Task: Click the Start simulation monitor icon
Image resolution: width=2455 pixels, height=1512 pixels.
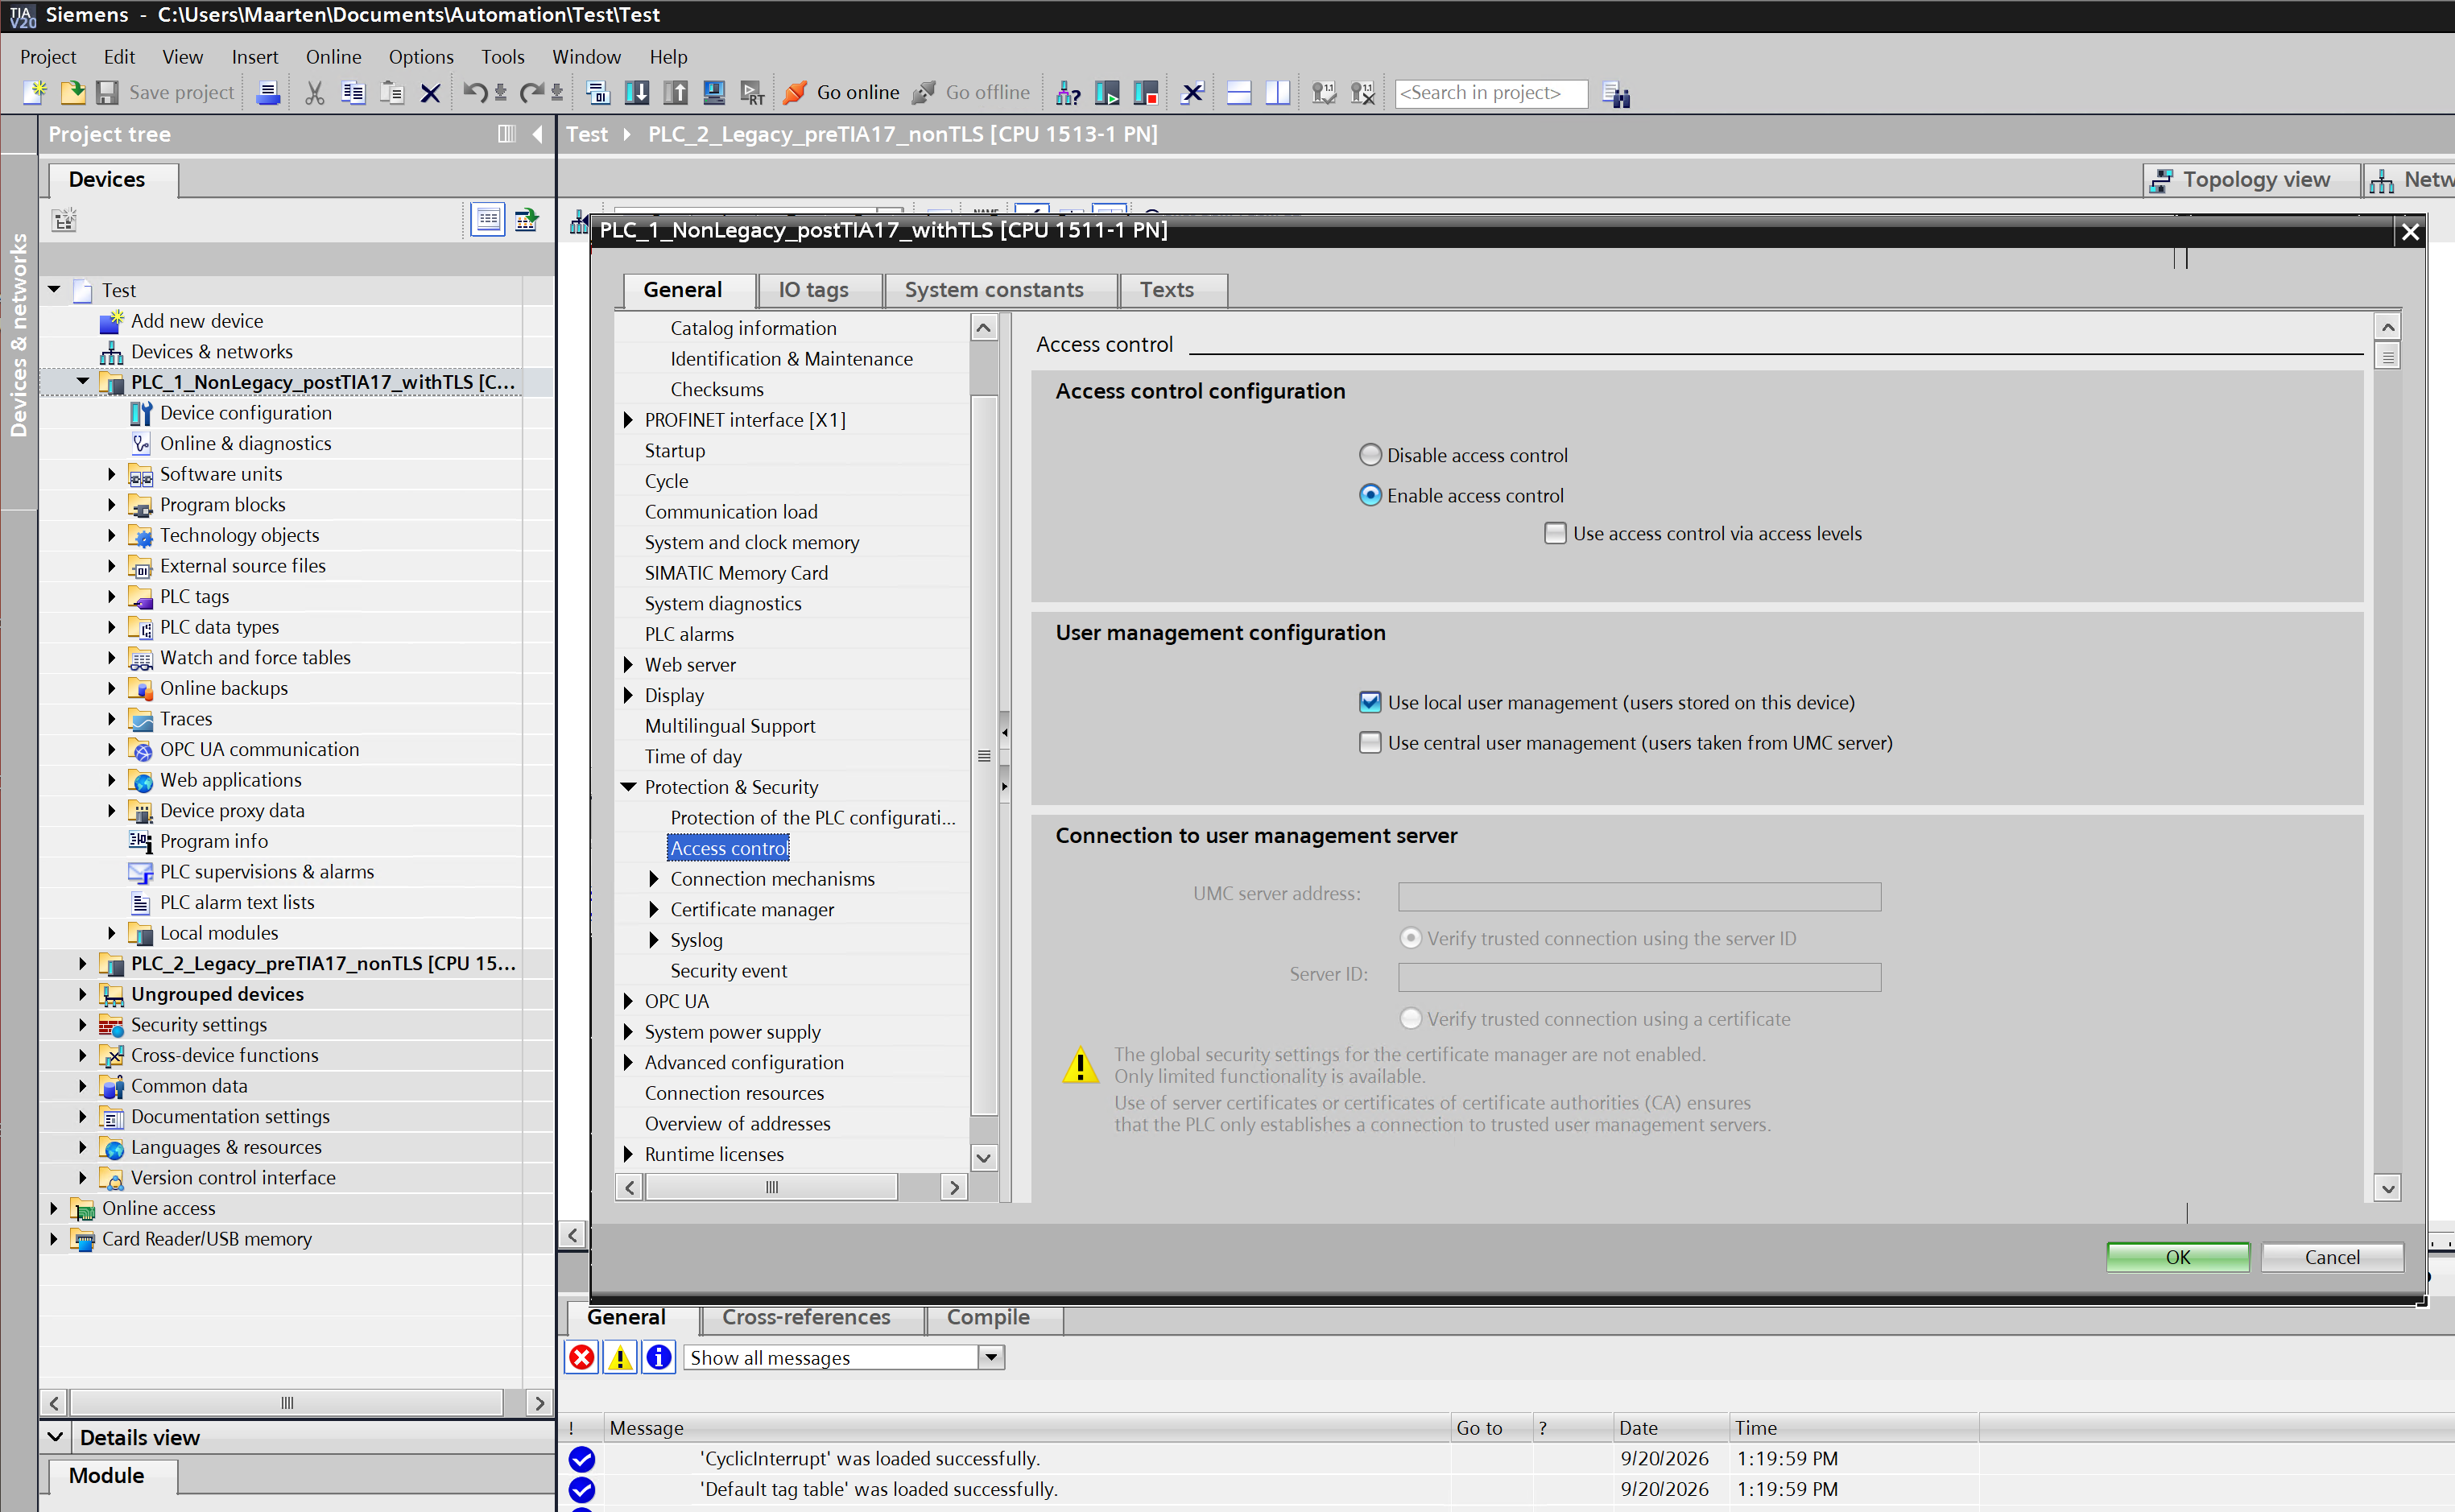Action: tap(714, 93)
